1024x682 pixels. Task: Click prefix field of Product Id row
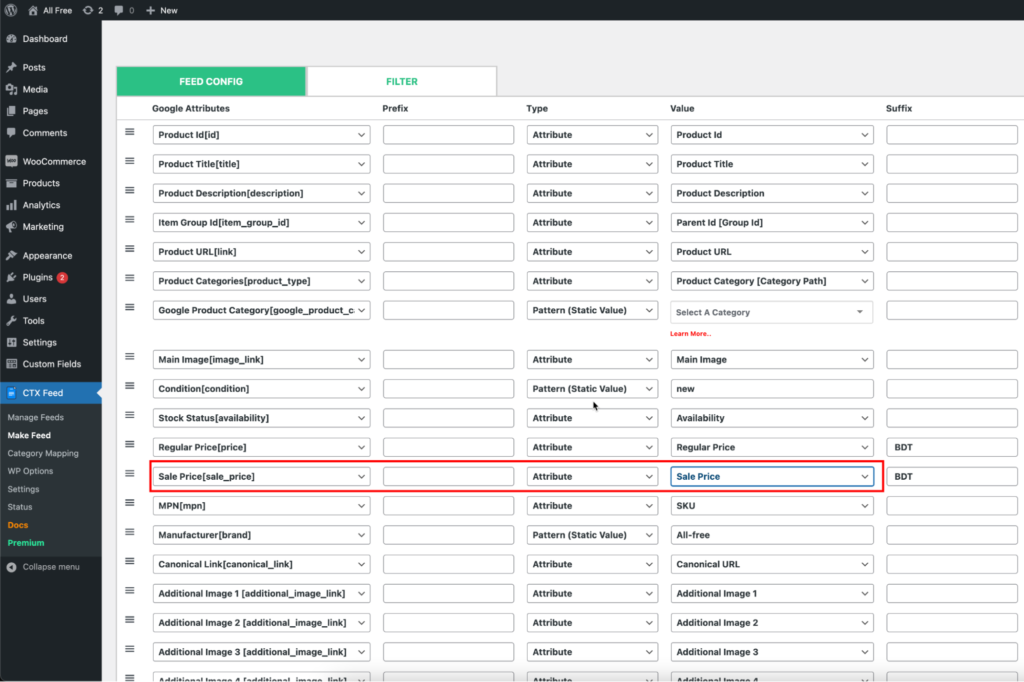pyautogui.click(x=449, y=135)
